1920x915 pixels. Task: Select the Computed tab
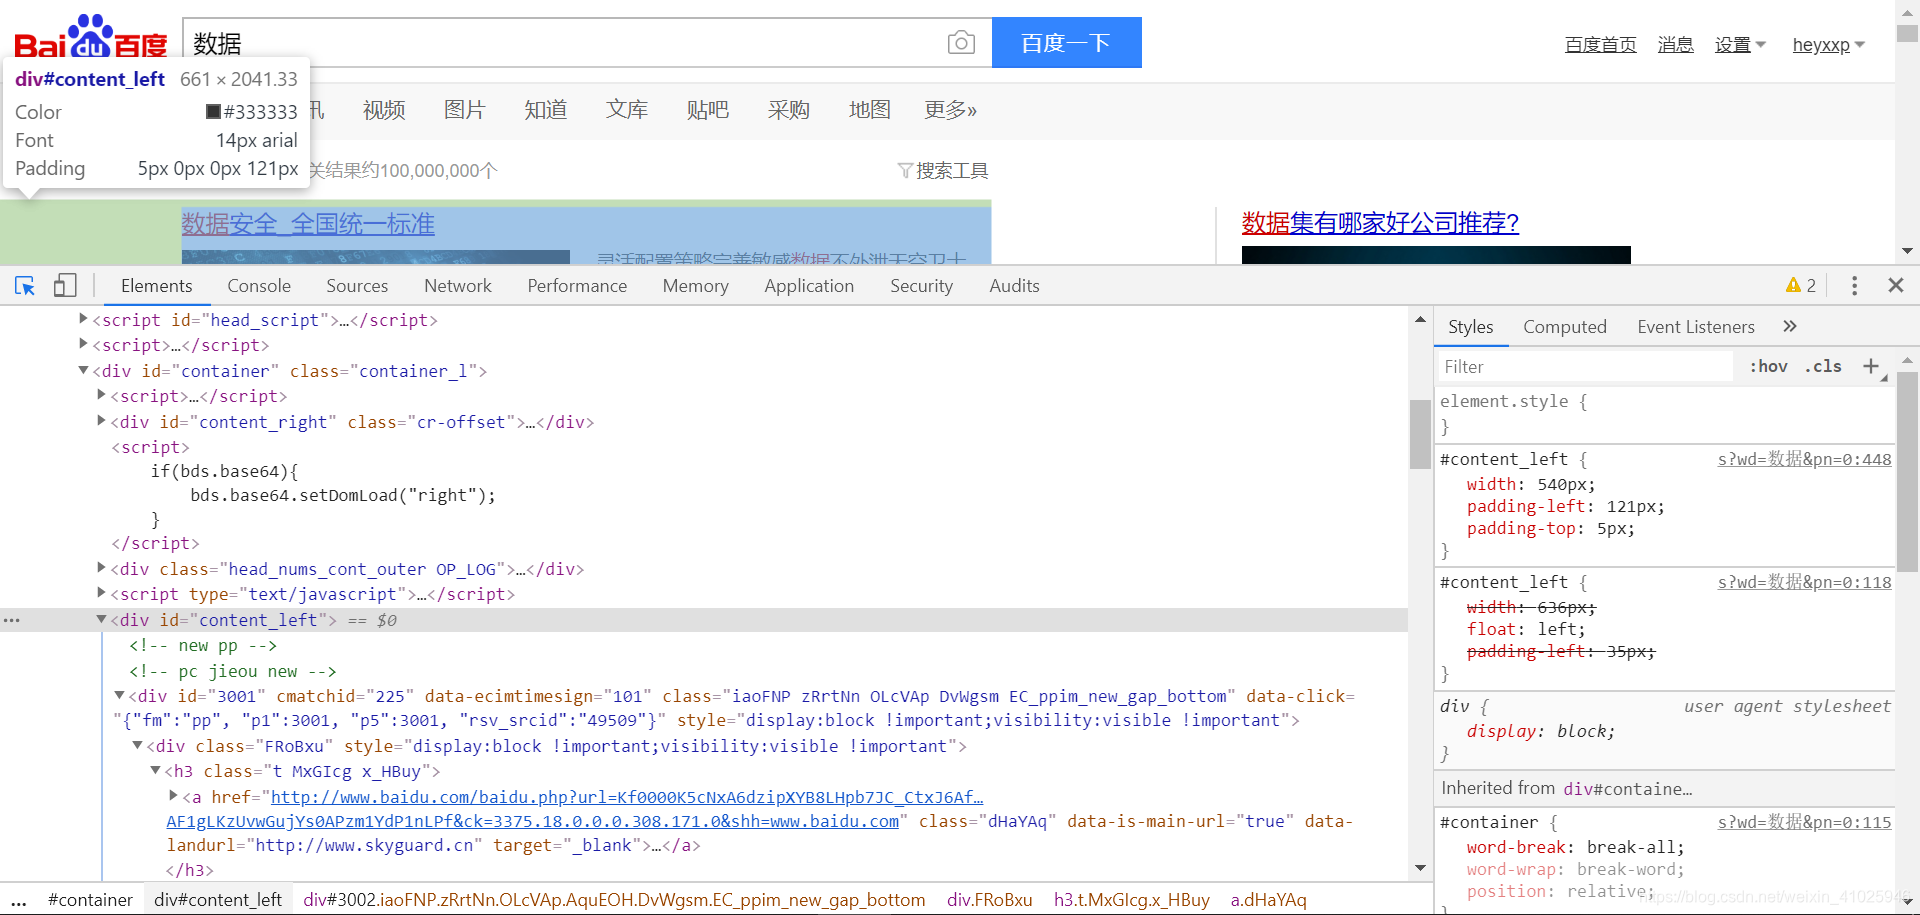pos(1564,327)
